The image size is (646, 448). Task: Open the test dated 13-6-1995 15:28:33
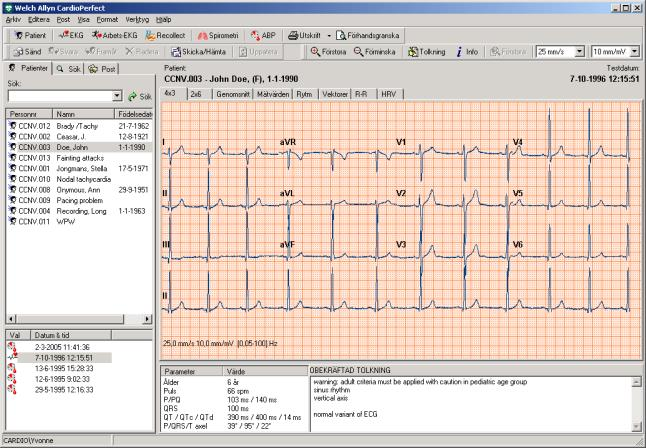(x=64, y=368)
